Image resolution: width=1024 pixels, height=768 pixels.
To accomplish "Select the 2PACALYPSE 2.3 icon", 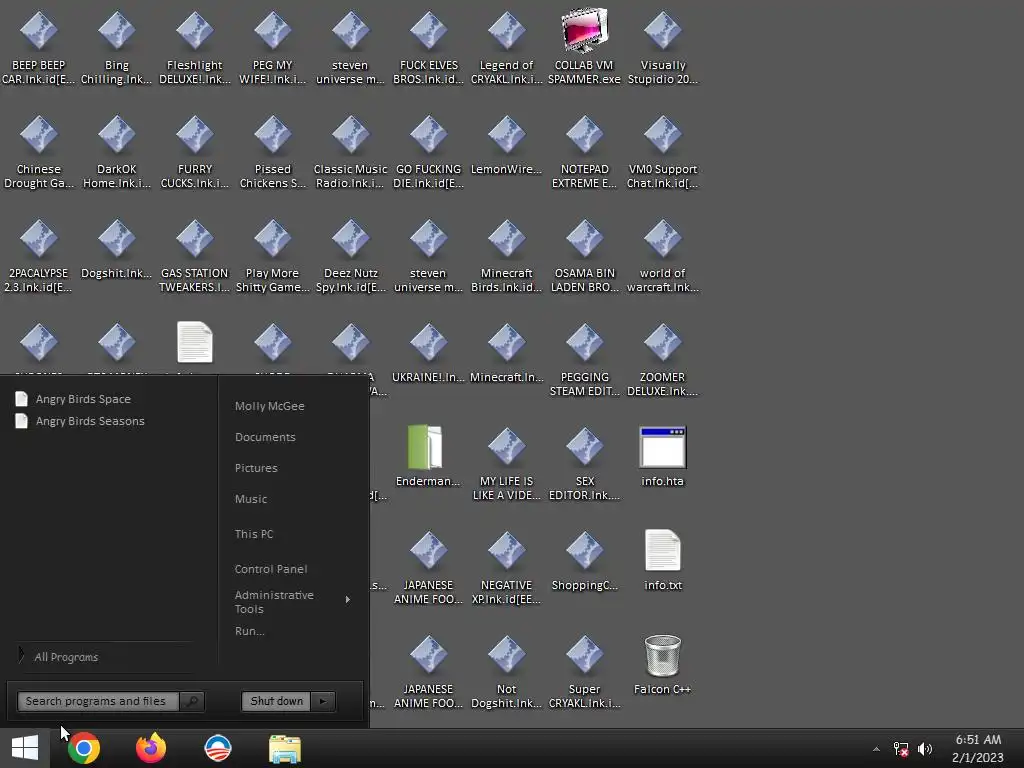I will [x=39, y=255].
